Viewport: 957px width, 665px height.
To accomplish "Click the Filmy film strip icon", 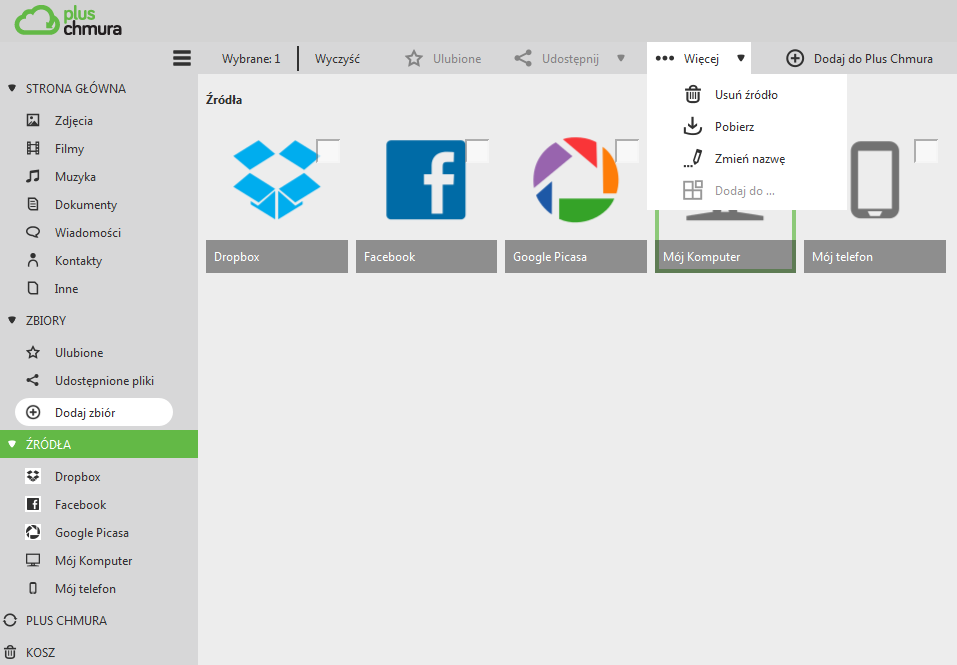I will coord(33,148).
